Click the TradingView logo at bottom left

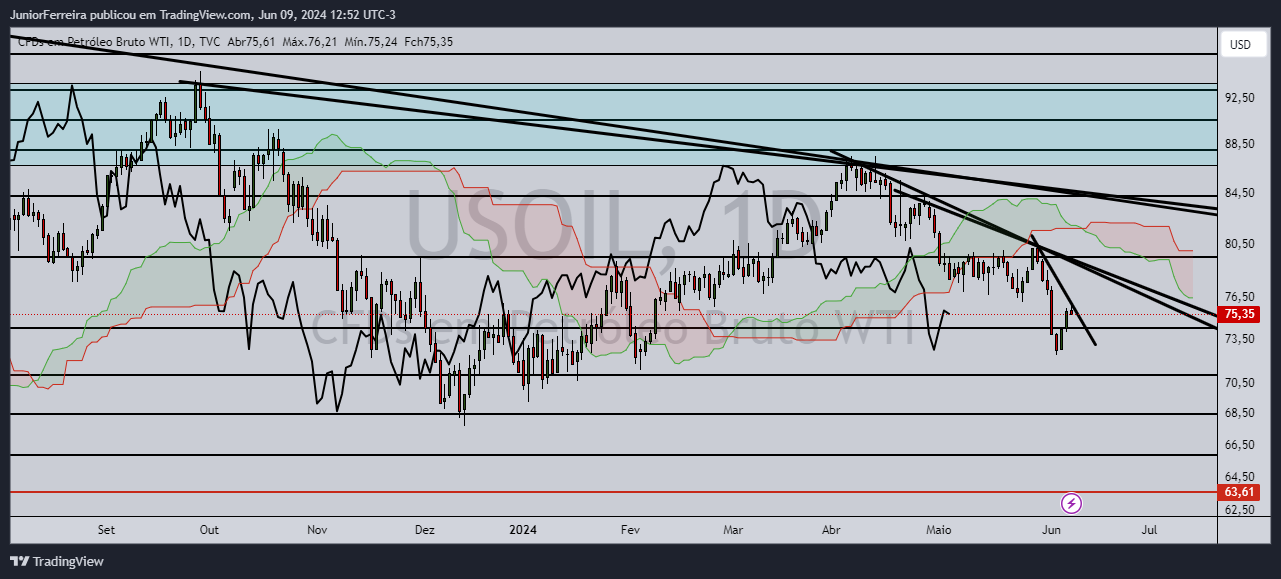click(x=57, y=562)
